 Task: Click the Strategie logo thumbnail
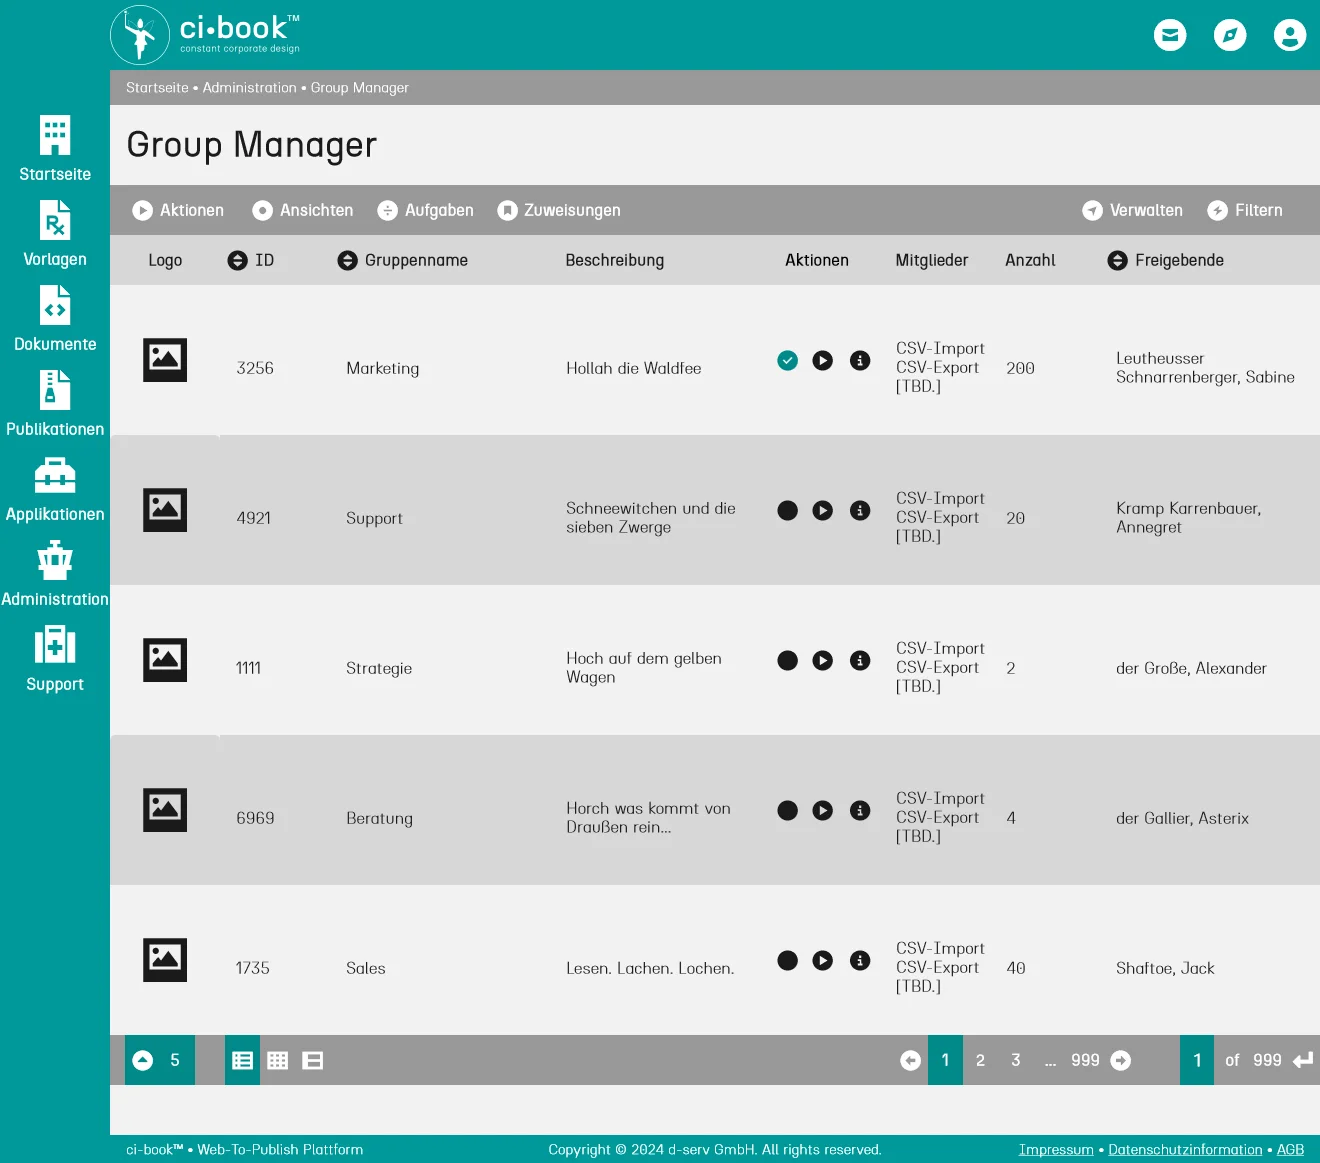pyautogui.click(x=165, y=660)
